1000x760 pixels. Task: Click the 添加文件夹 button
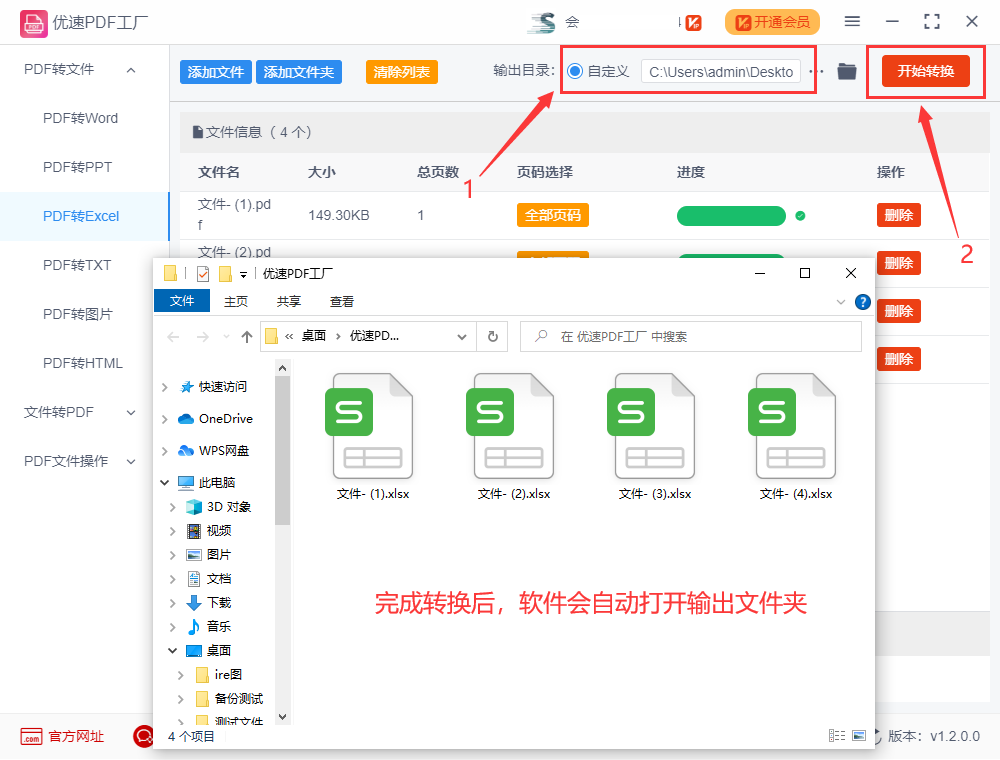tap(298, 72)
